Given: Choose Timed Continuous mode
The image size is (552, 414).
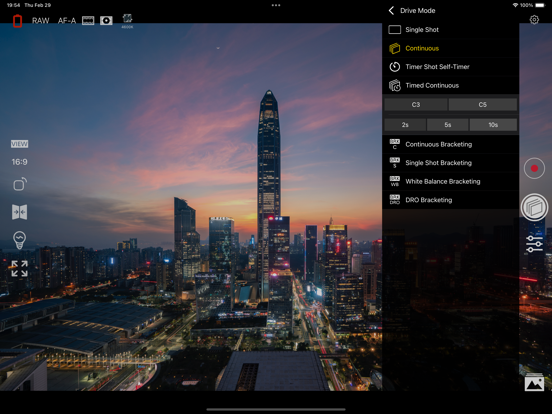Looking at the screenshot, I should (x=450, y=85).
